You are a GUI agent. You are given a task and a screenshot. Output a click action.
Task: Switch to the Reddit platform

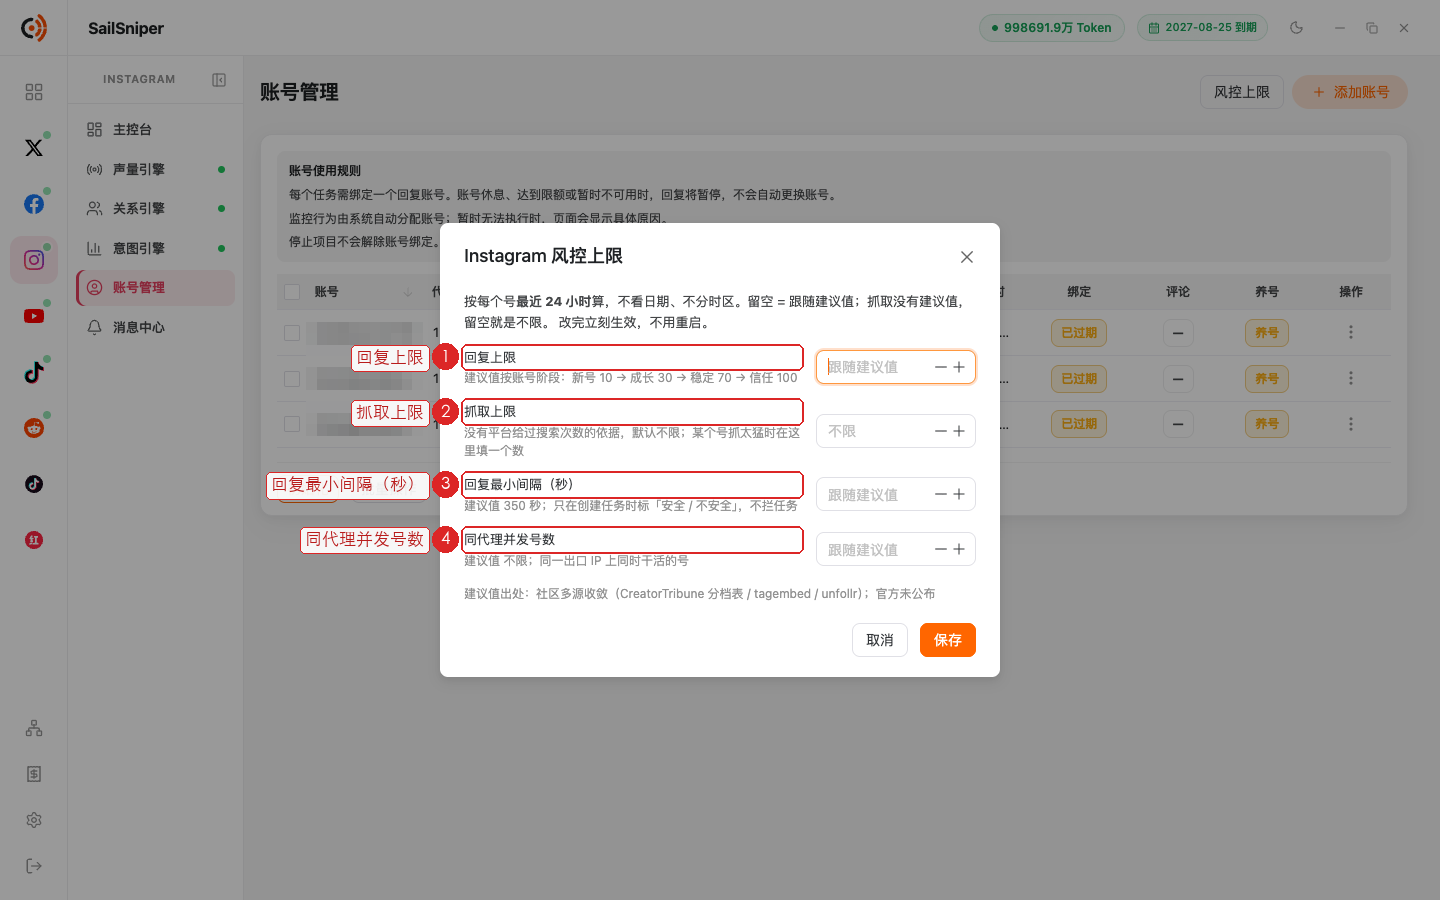point(34,428)
